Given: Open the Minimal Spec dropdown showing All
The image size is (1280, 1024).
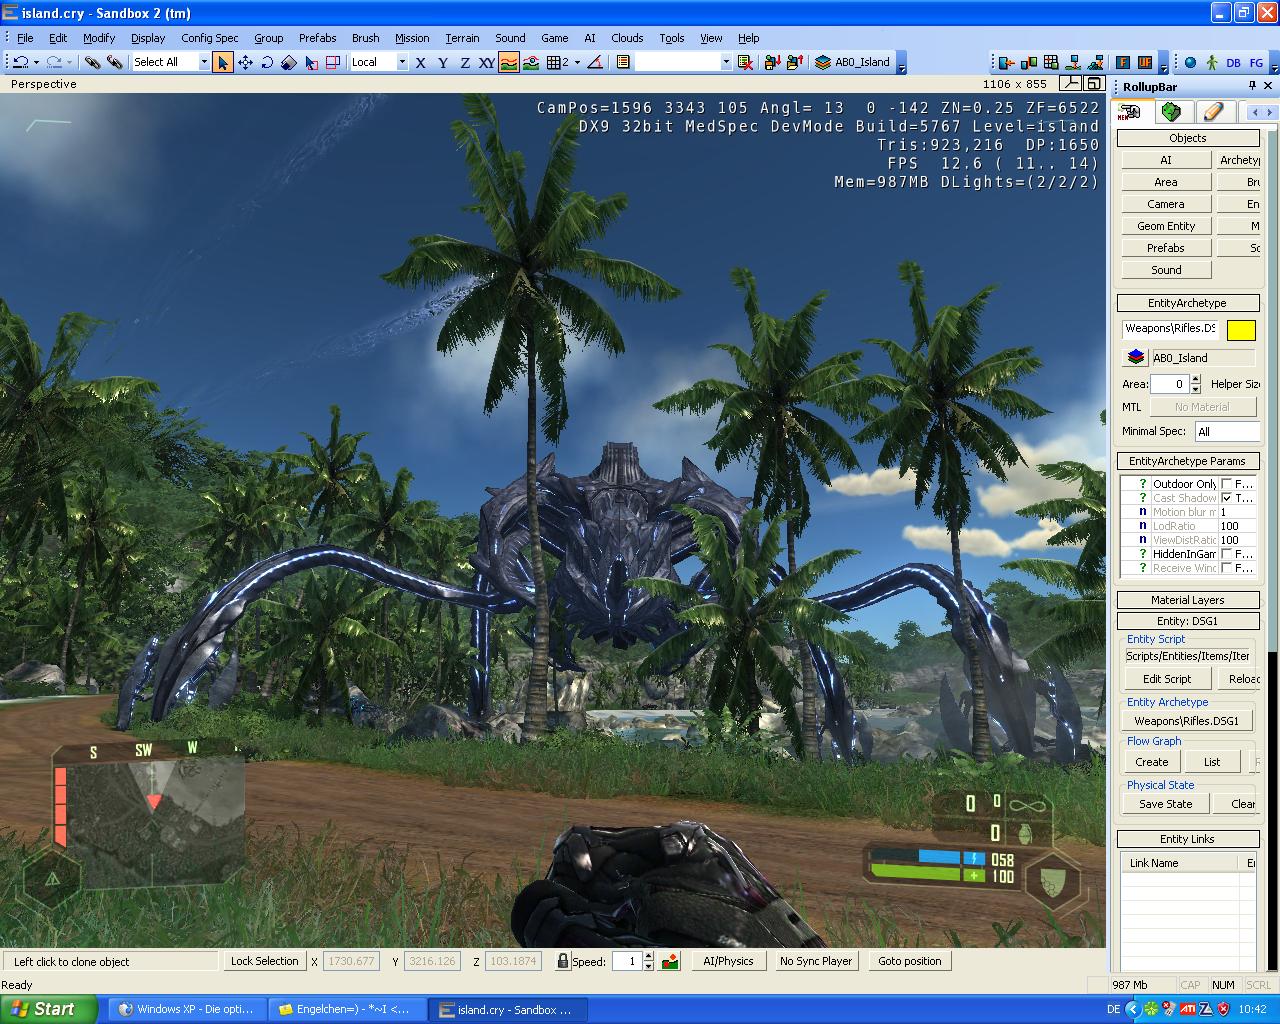Looking at the screenshot, I should (x=1227, y=431).
